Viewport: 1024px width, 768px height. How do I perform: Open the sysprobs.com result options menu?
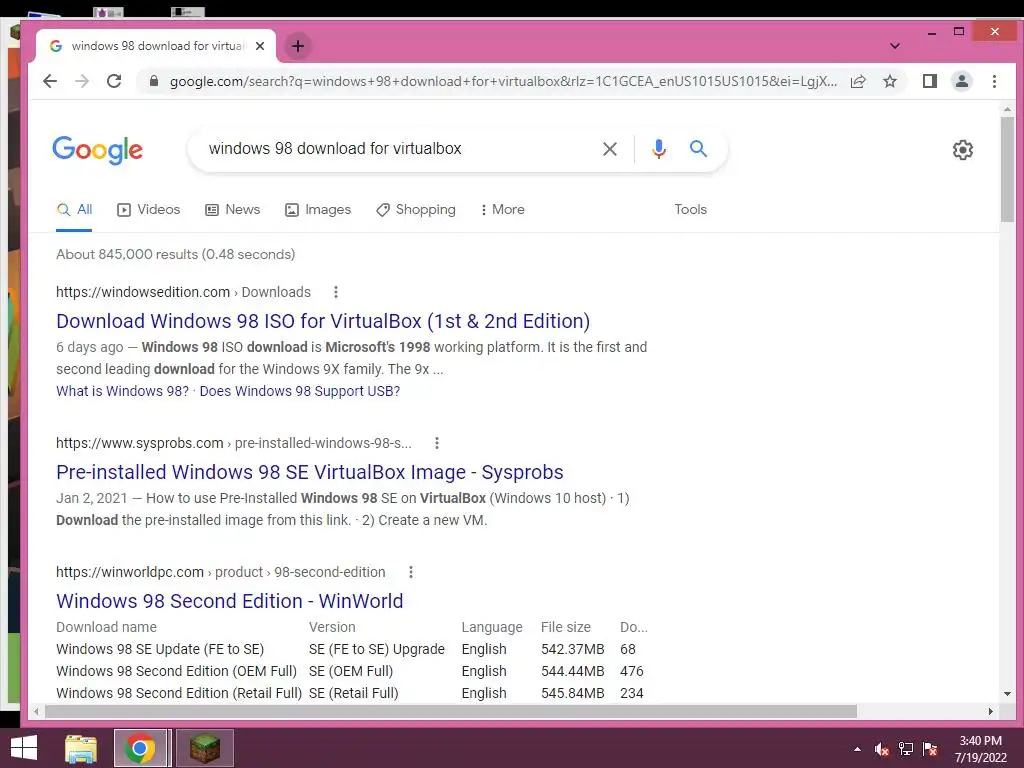tap(437, 443)
